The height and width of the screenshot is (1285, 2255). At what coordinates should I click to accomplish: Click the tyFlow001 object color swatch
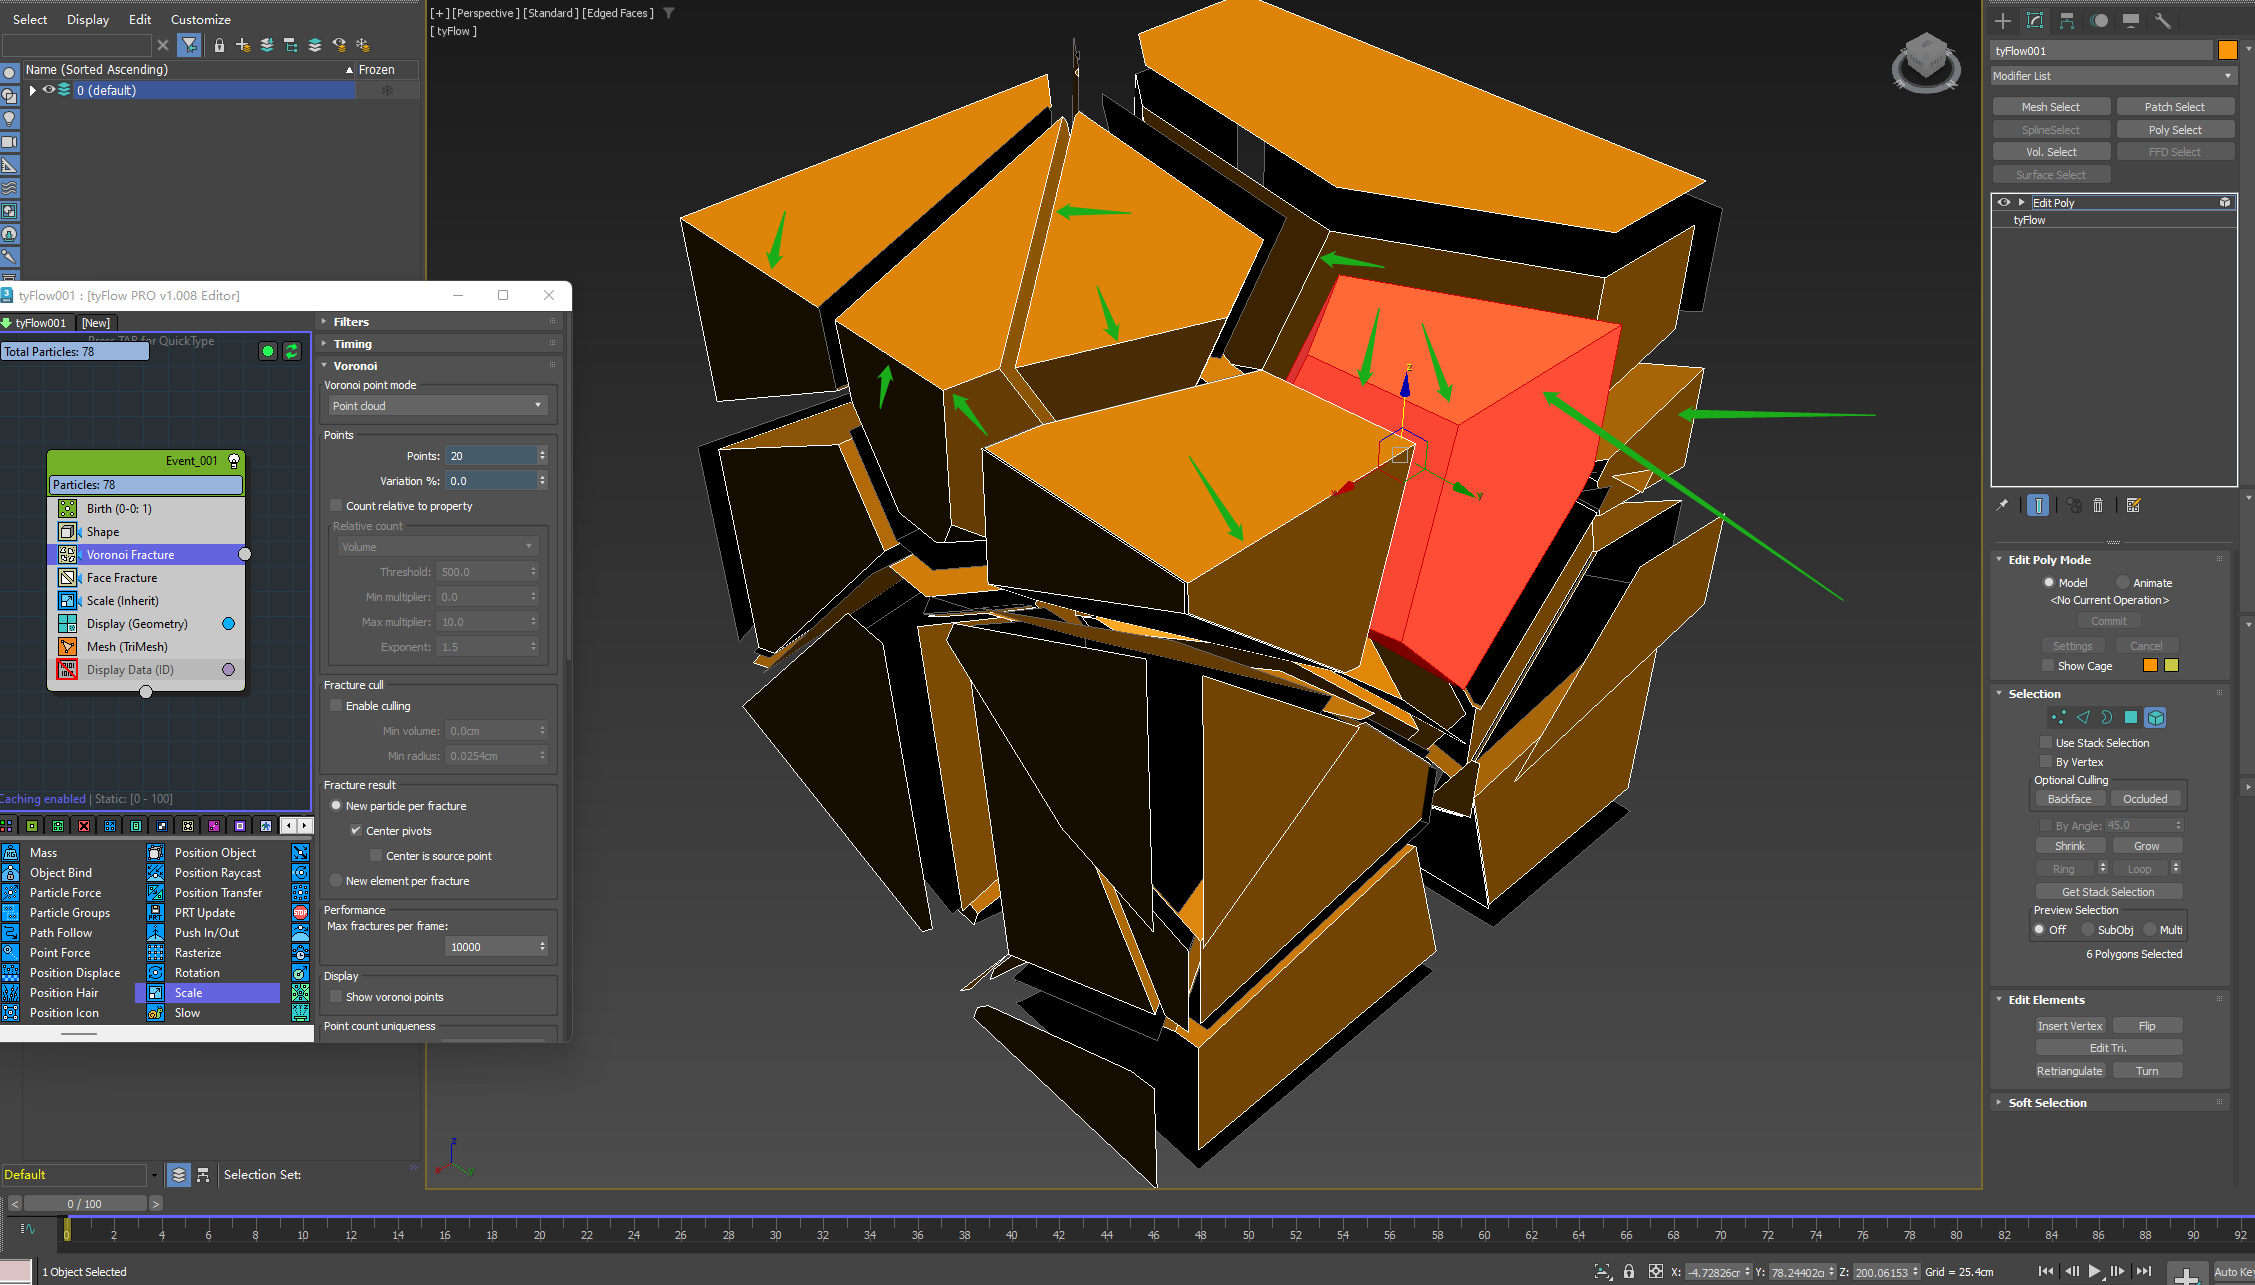2227,50
